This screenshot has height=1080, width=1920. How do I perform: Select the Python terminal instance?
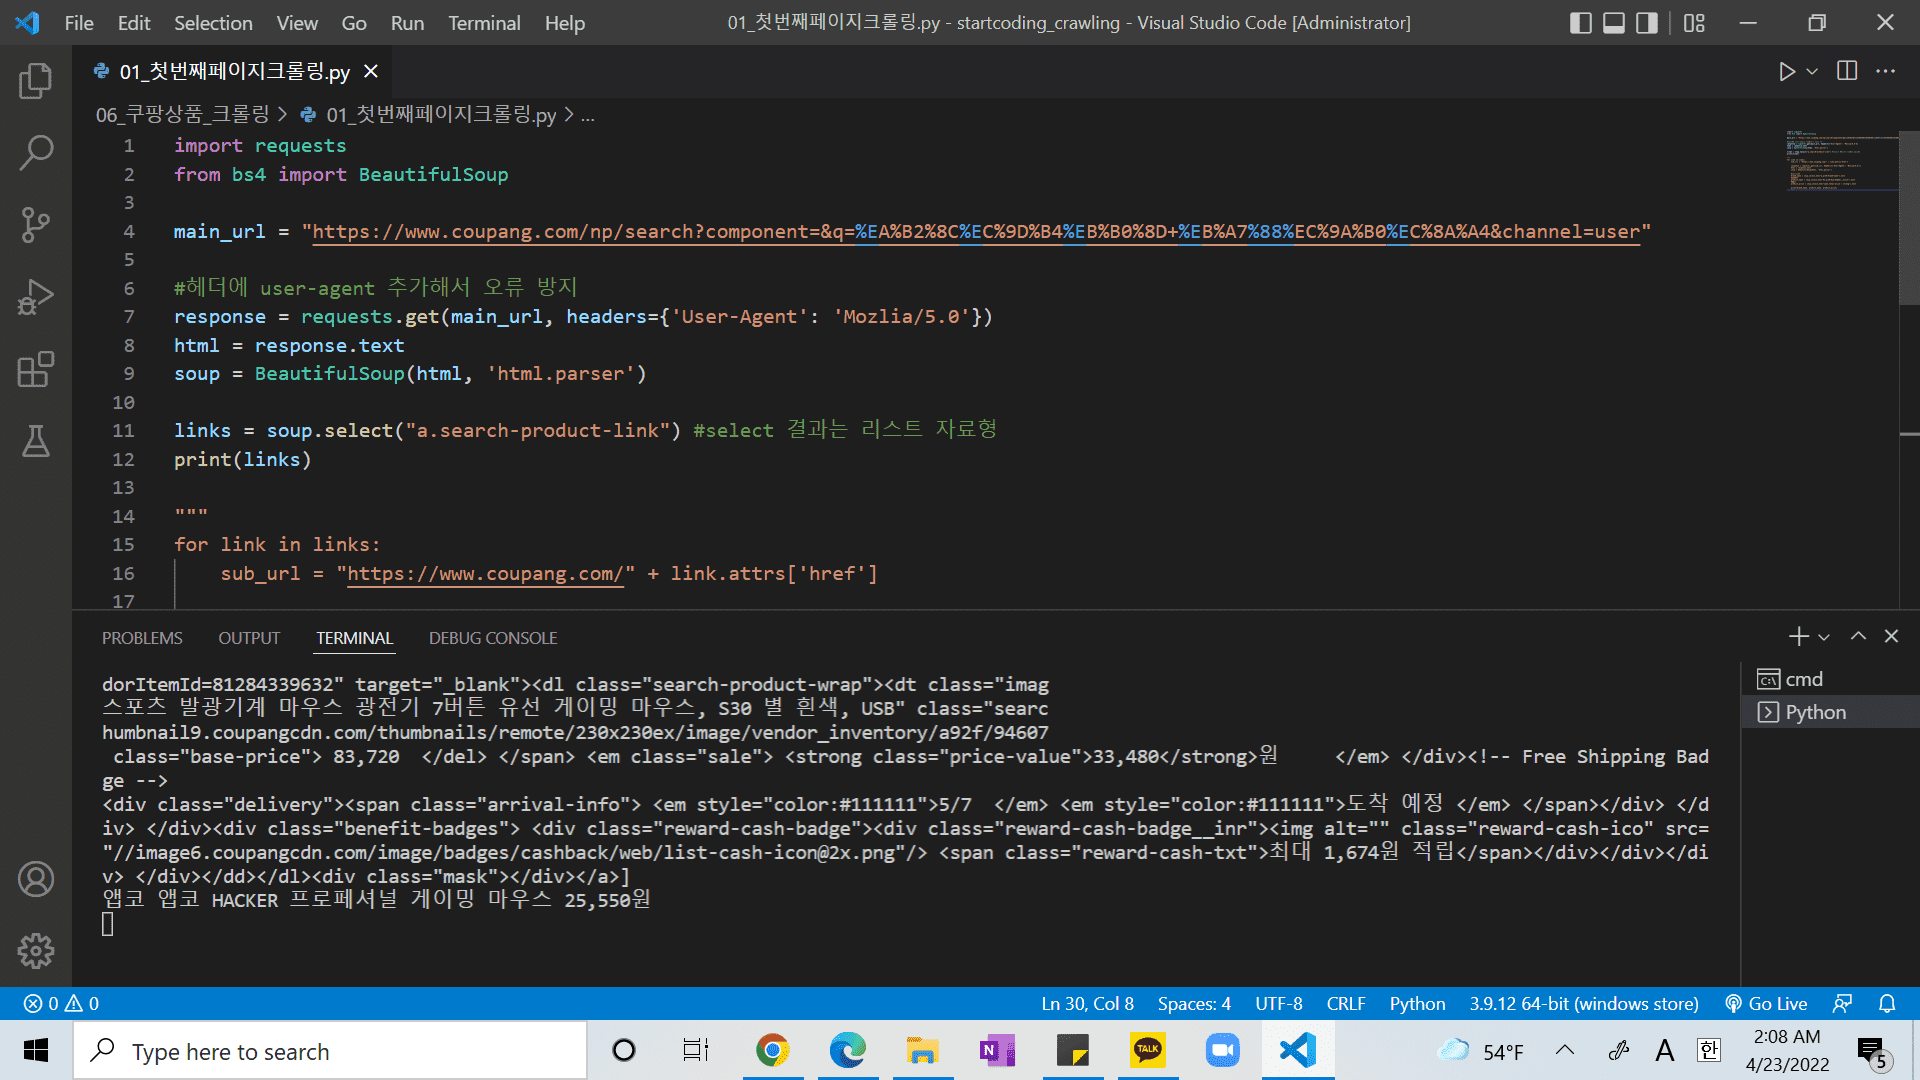tap(1830, 712)
